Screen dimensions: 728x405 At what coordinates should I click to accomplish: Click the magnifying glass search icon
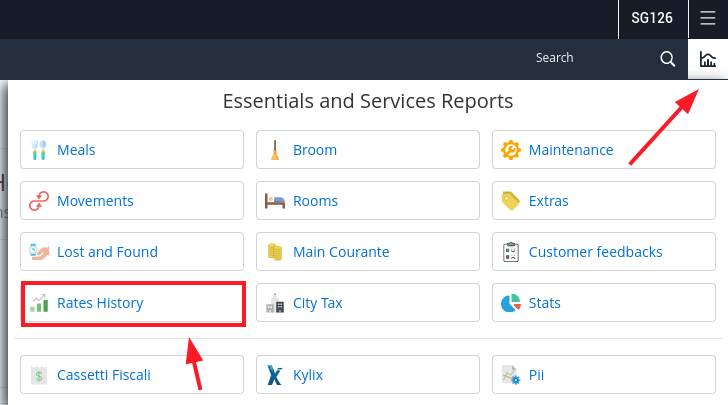point(667,59)
